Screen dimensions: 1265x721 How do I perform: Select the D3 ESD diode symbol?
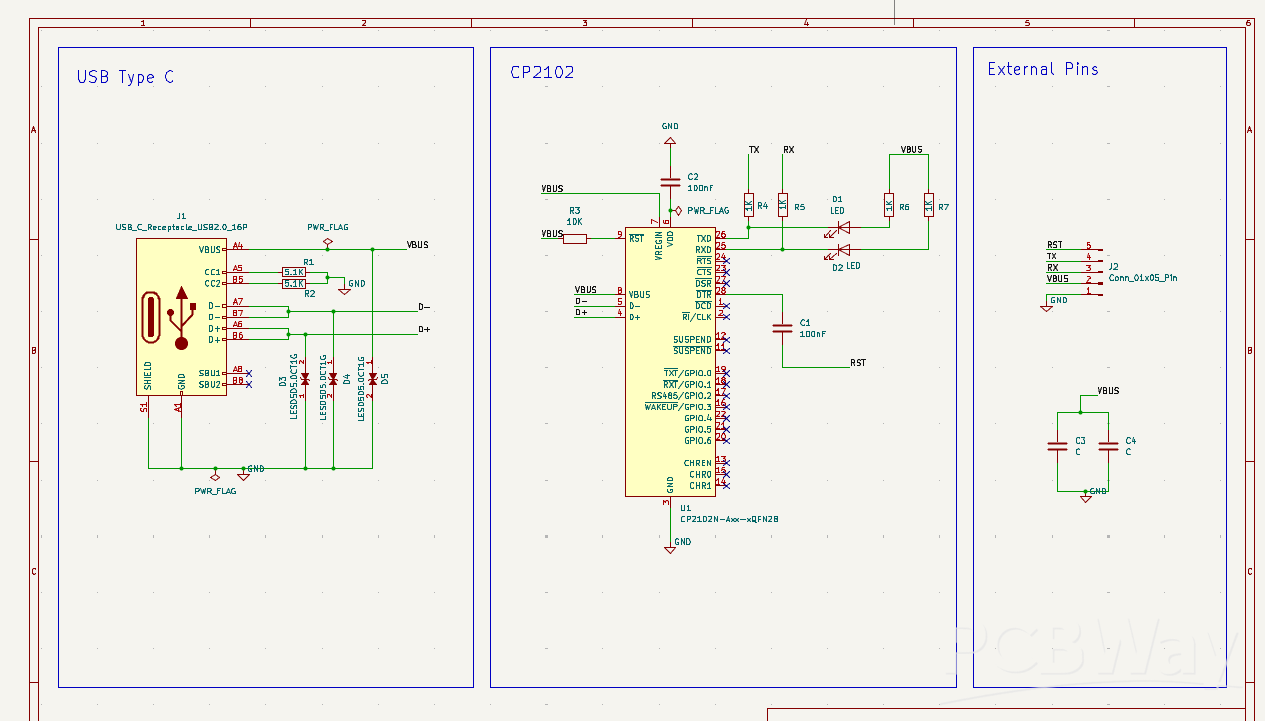305,379
